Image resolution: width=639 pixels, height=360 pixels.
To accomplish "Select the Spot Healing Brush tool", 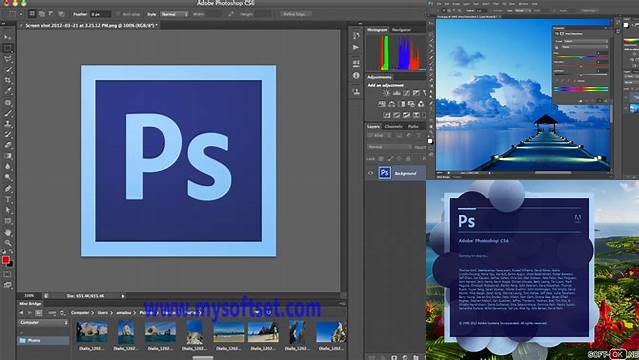I will coord(7,102).
